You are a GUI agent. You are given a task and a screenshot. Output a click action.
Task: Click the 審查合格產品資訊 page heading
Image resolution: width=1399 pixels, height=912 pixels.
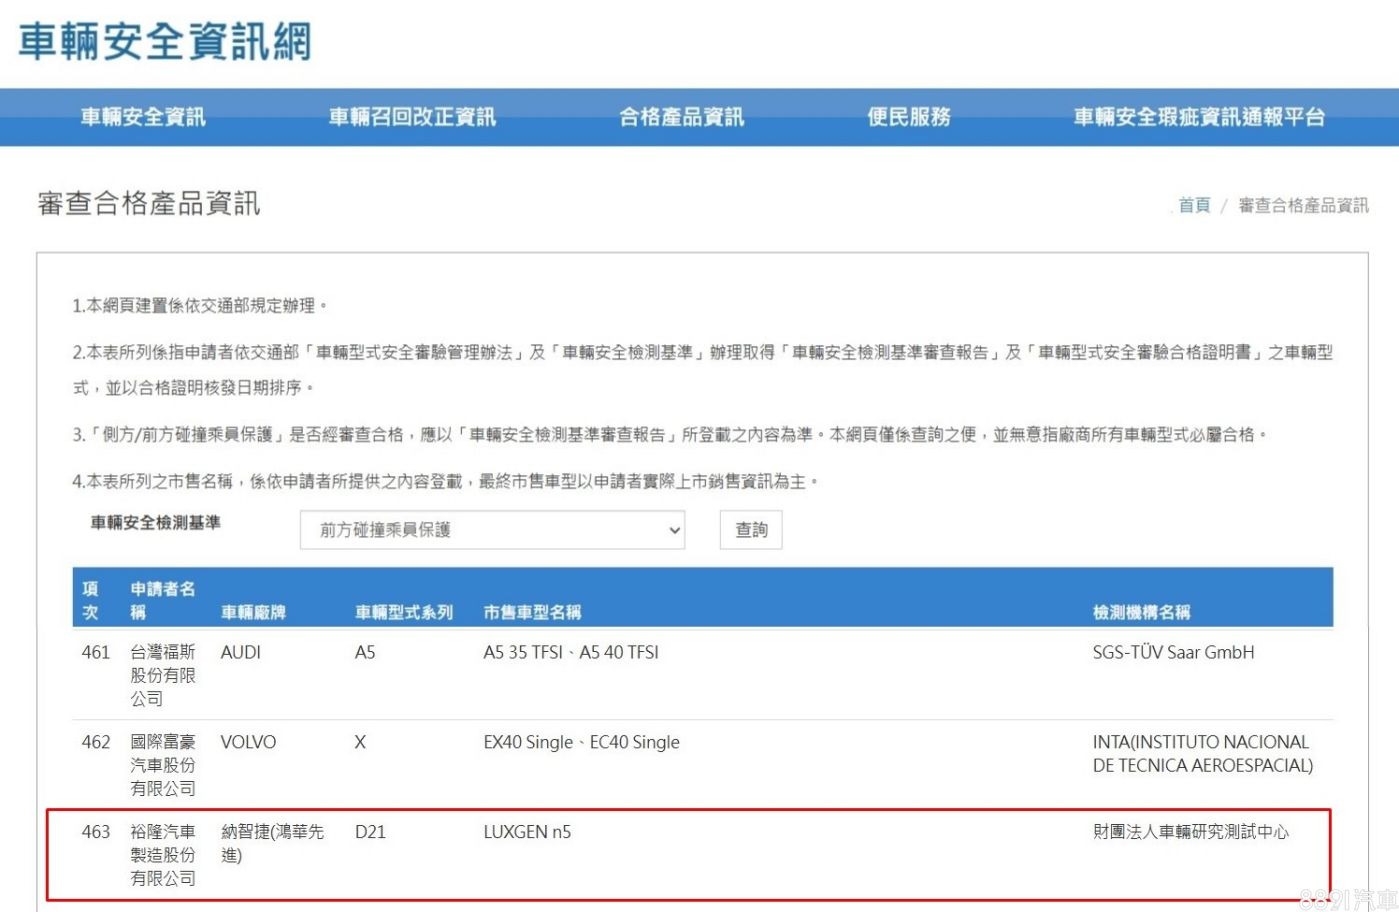[x=149, y=204]
